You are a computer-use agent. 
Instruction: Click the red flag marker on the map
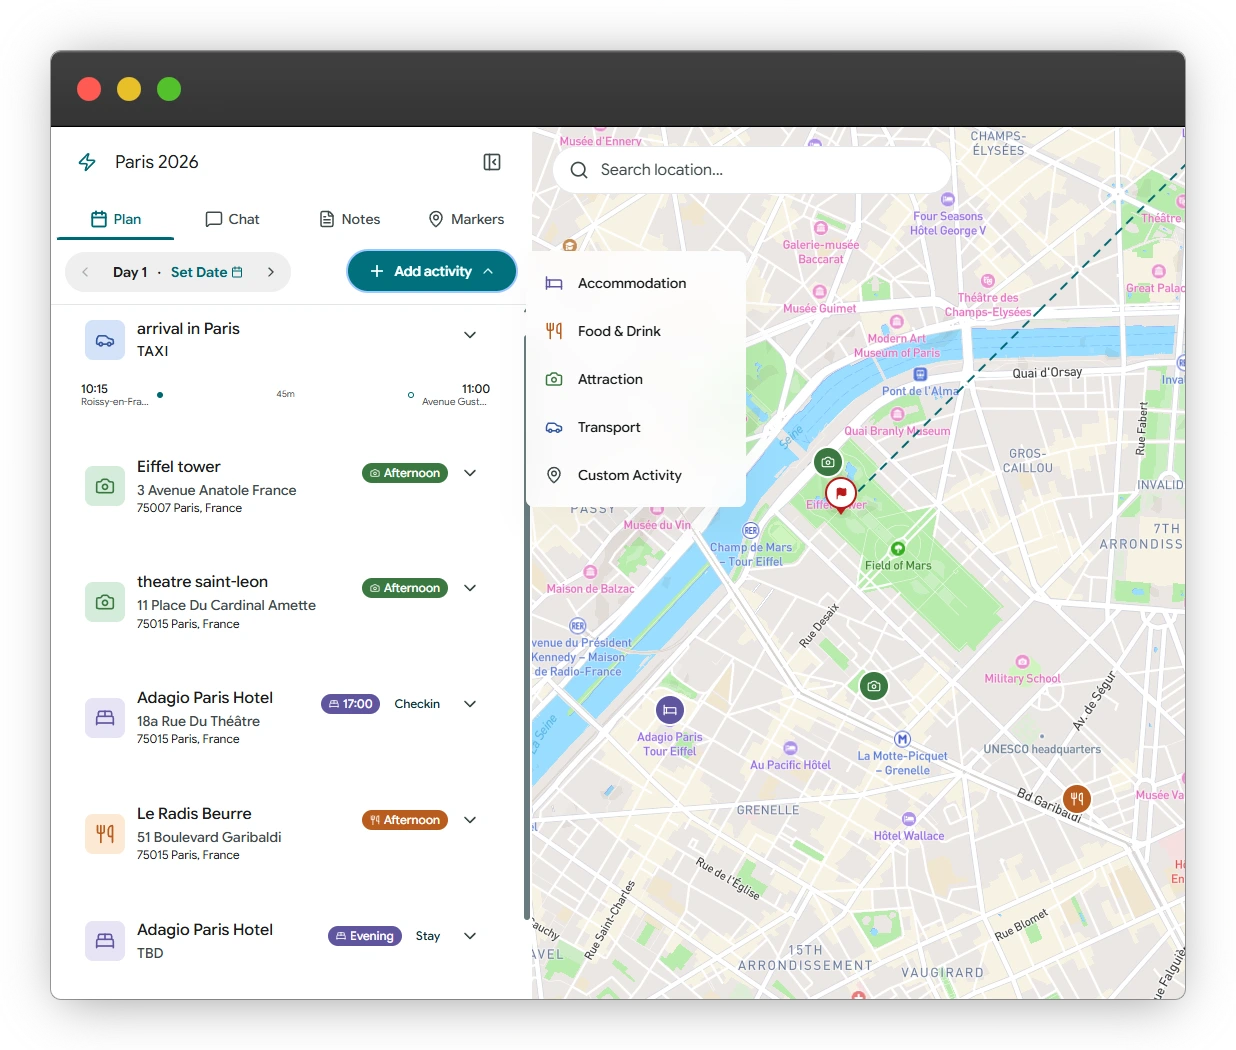pyautogui.click(x=841, y=494)
